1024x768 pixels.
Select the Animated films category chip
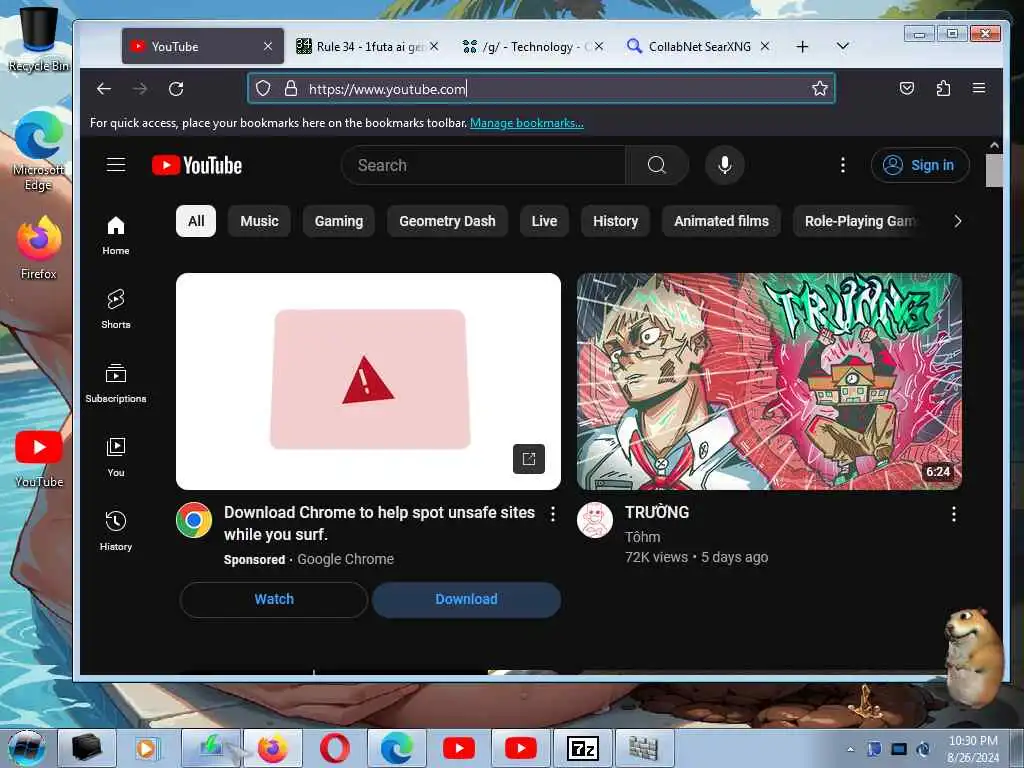coord(721,221)
